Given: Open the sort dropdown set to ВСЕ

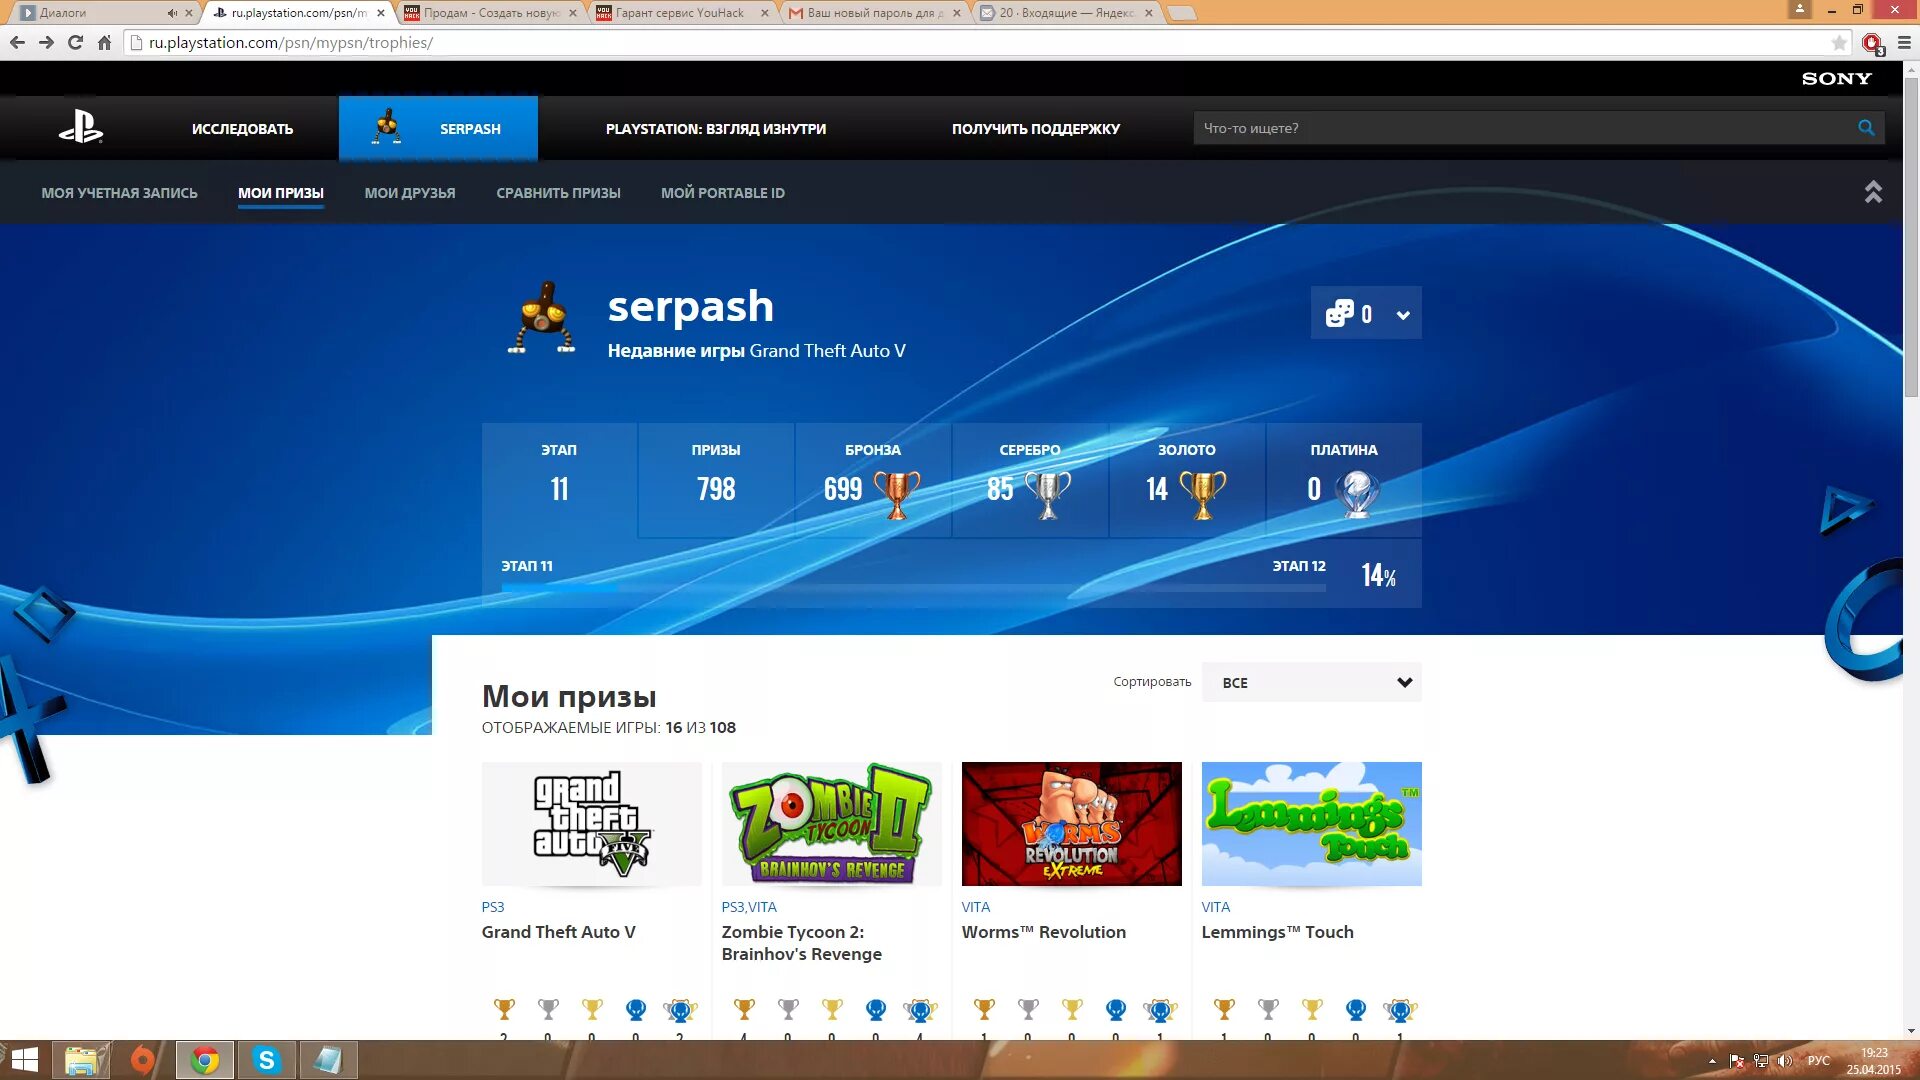Looking at the screenshot, I should tap(1311, 682).
